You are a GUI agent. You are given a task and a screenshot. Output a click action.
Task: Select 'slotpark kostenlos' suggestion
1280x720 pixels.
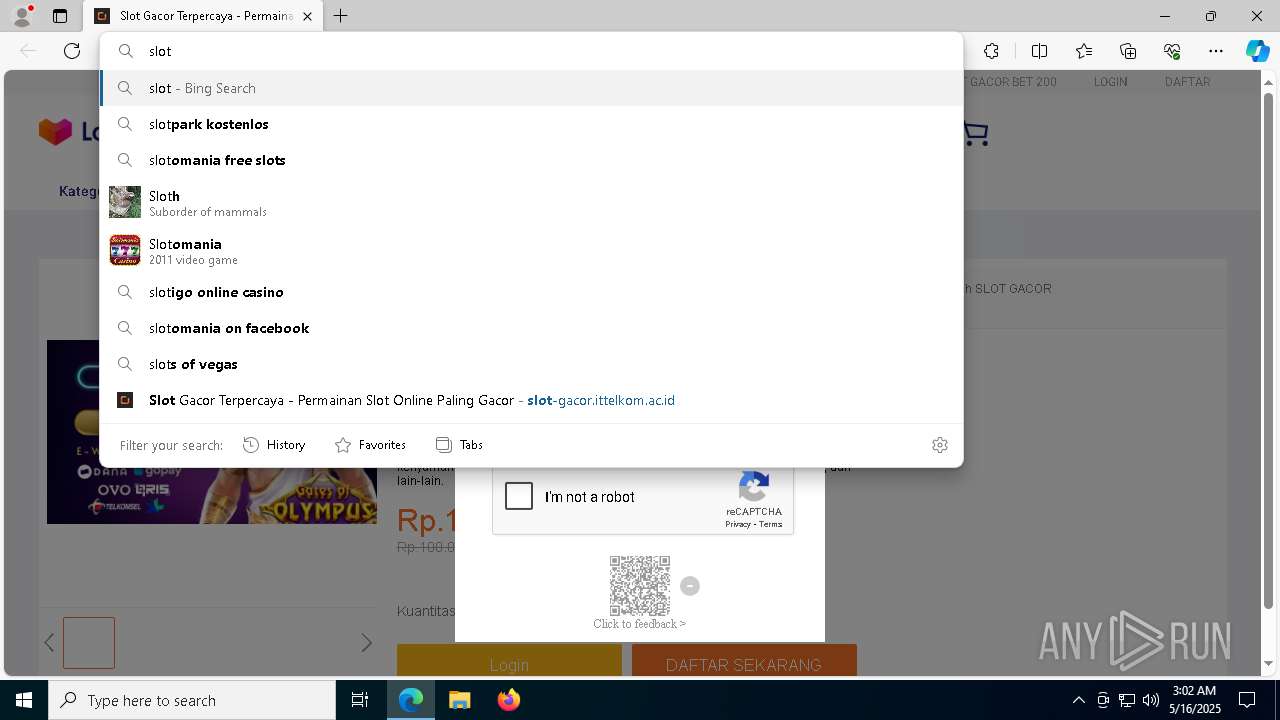[531, 124]
